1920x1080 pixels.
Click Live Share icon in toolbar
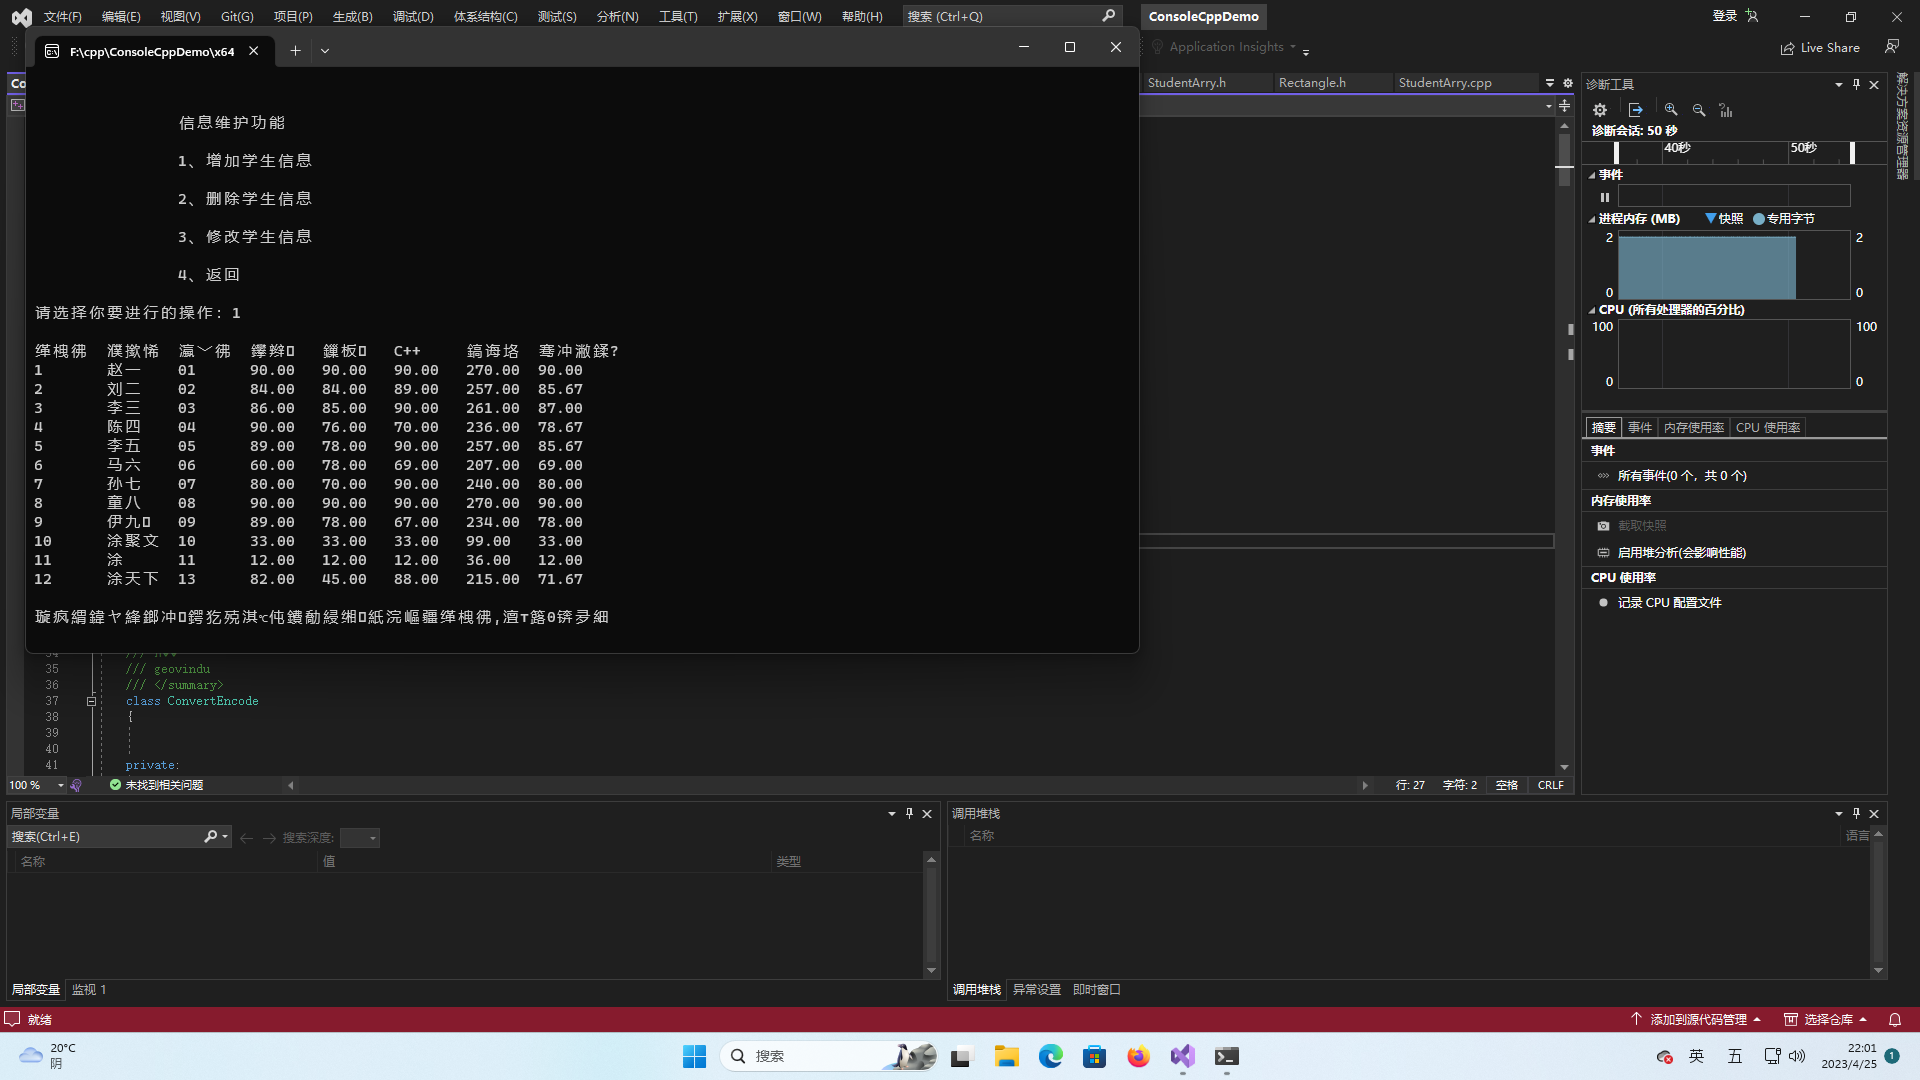[x=1787, y=48]
